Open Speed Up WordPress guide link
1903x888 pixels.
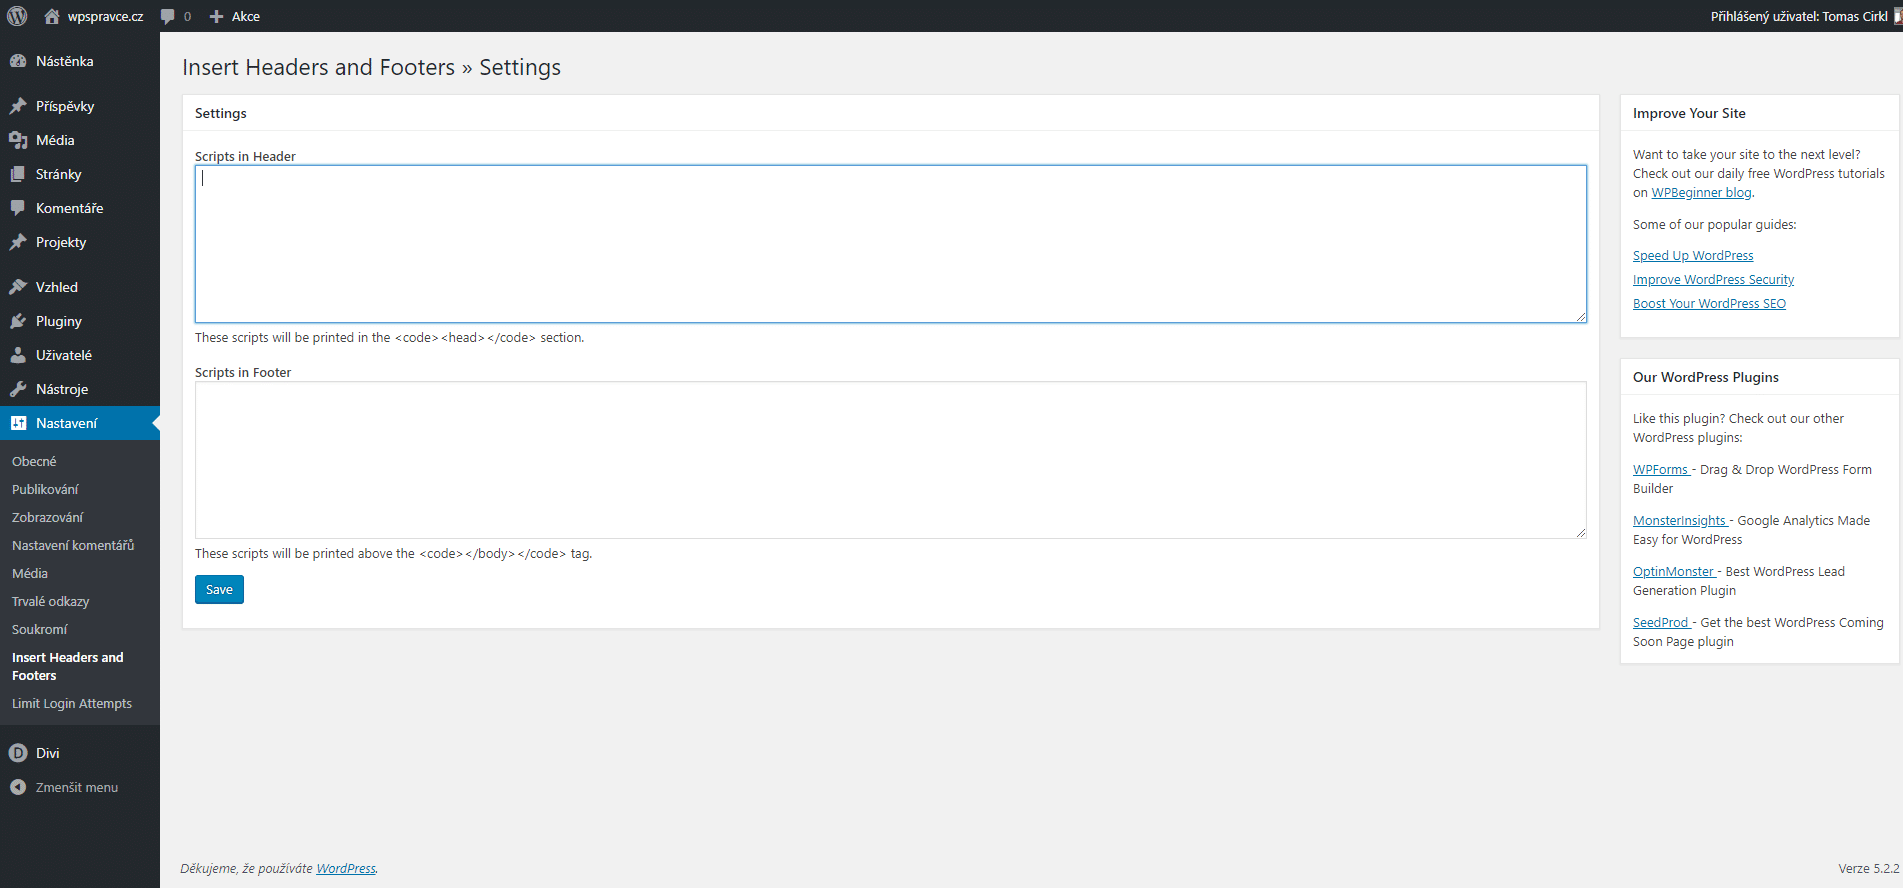pos(1693,255)
